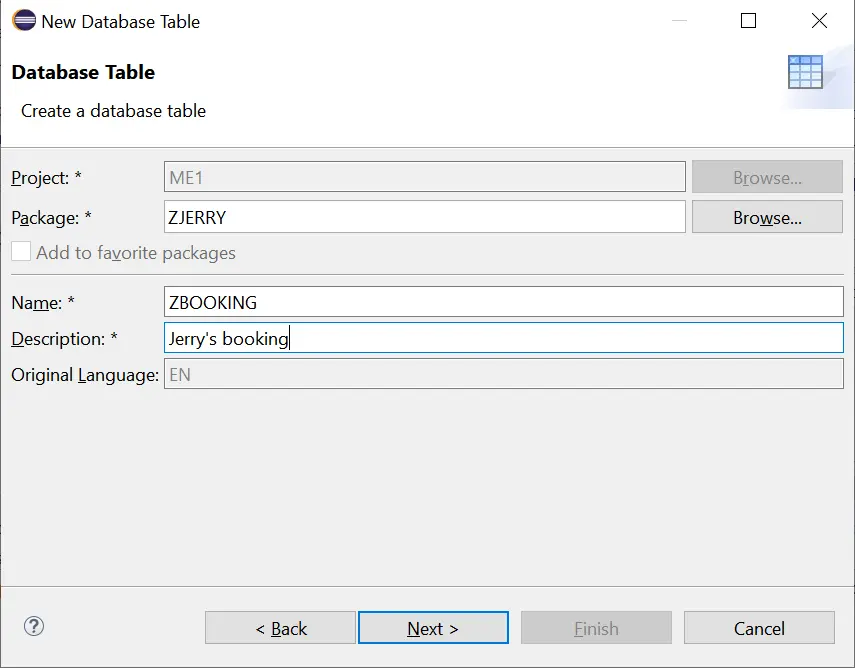The image size is (855, 668).
Task: Maximize the New Database Table dialog
Action: pos(748,21)
